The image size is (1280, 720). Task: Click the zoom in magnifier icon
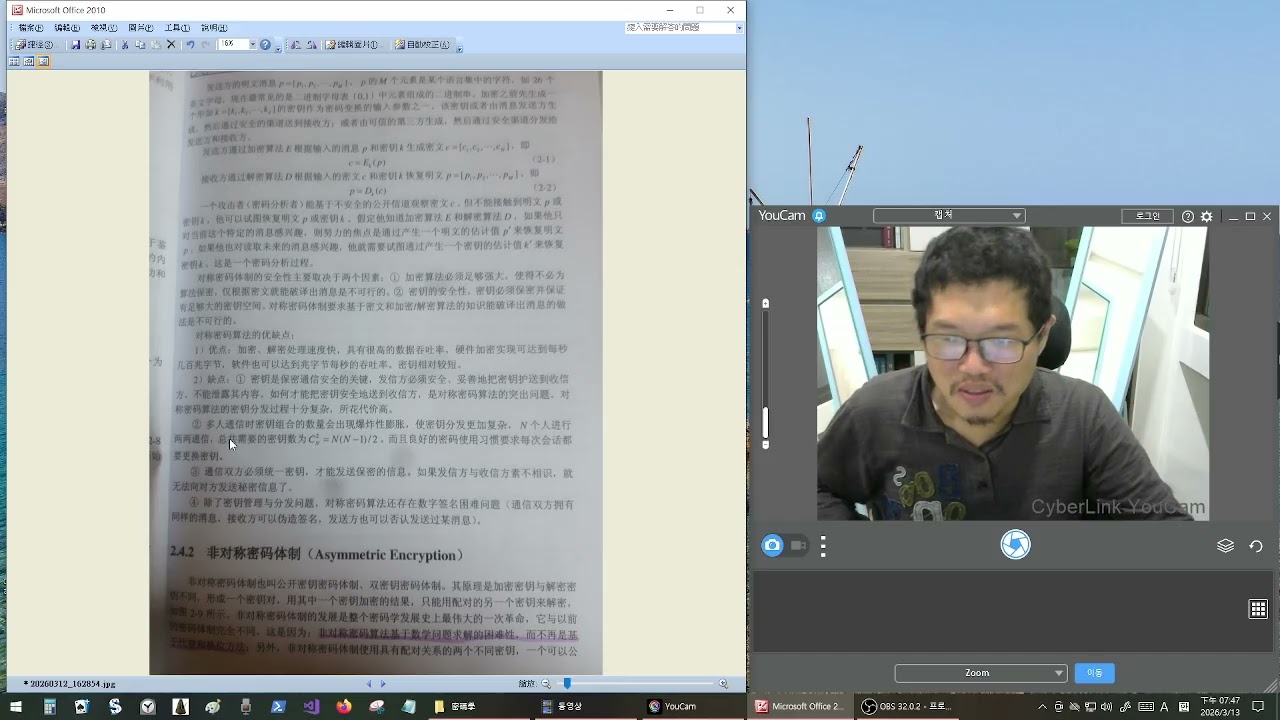[x=723, y=684]
